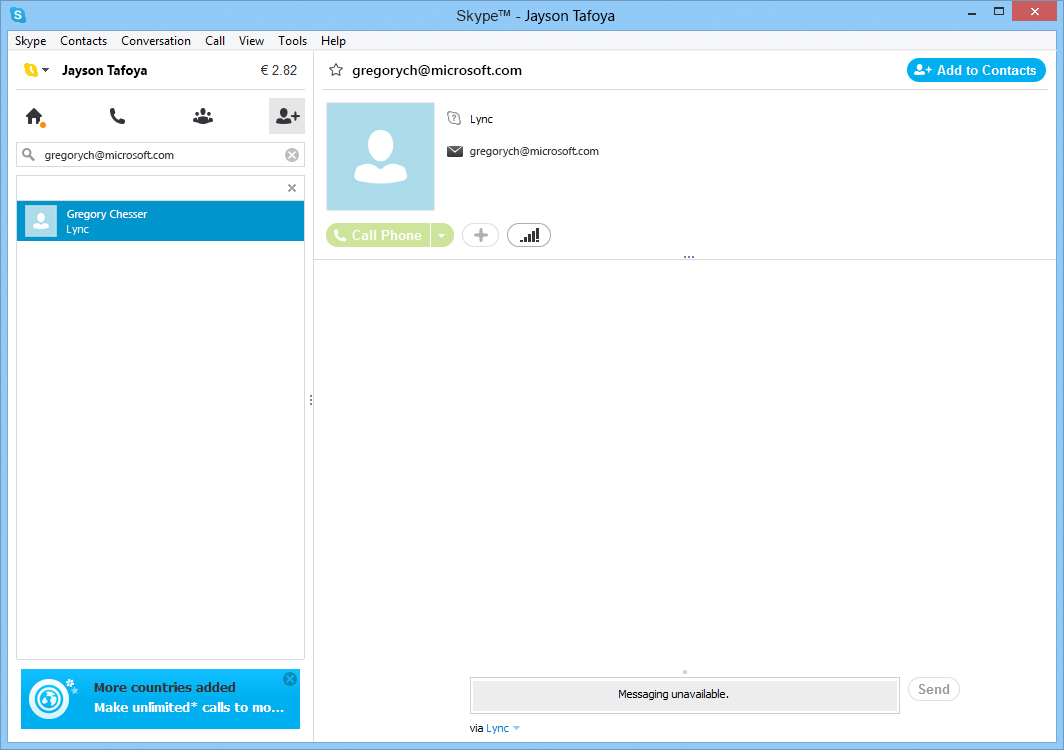Click the call quality signal bars button

(x=529, y=236)
